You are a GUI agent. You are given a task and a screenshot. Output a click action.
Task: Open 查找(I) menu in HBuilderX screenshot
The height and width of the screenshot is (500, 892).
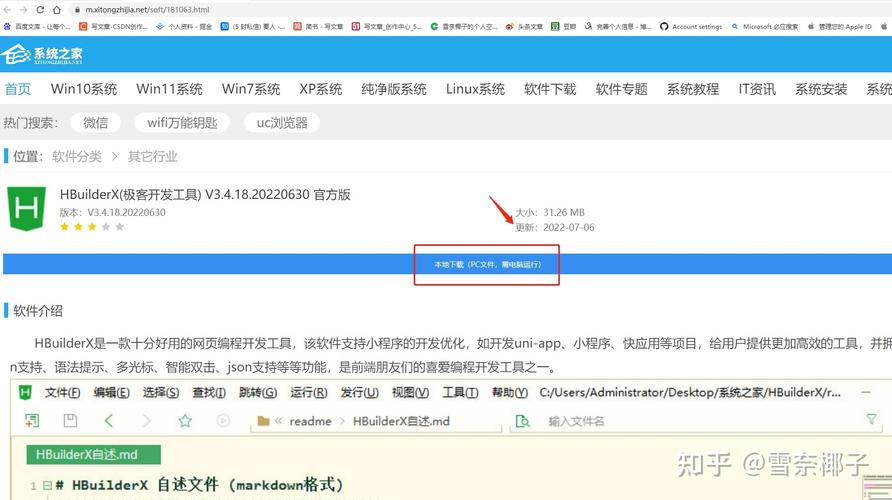tap(209, 392)
